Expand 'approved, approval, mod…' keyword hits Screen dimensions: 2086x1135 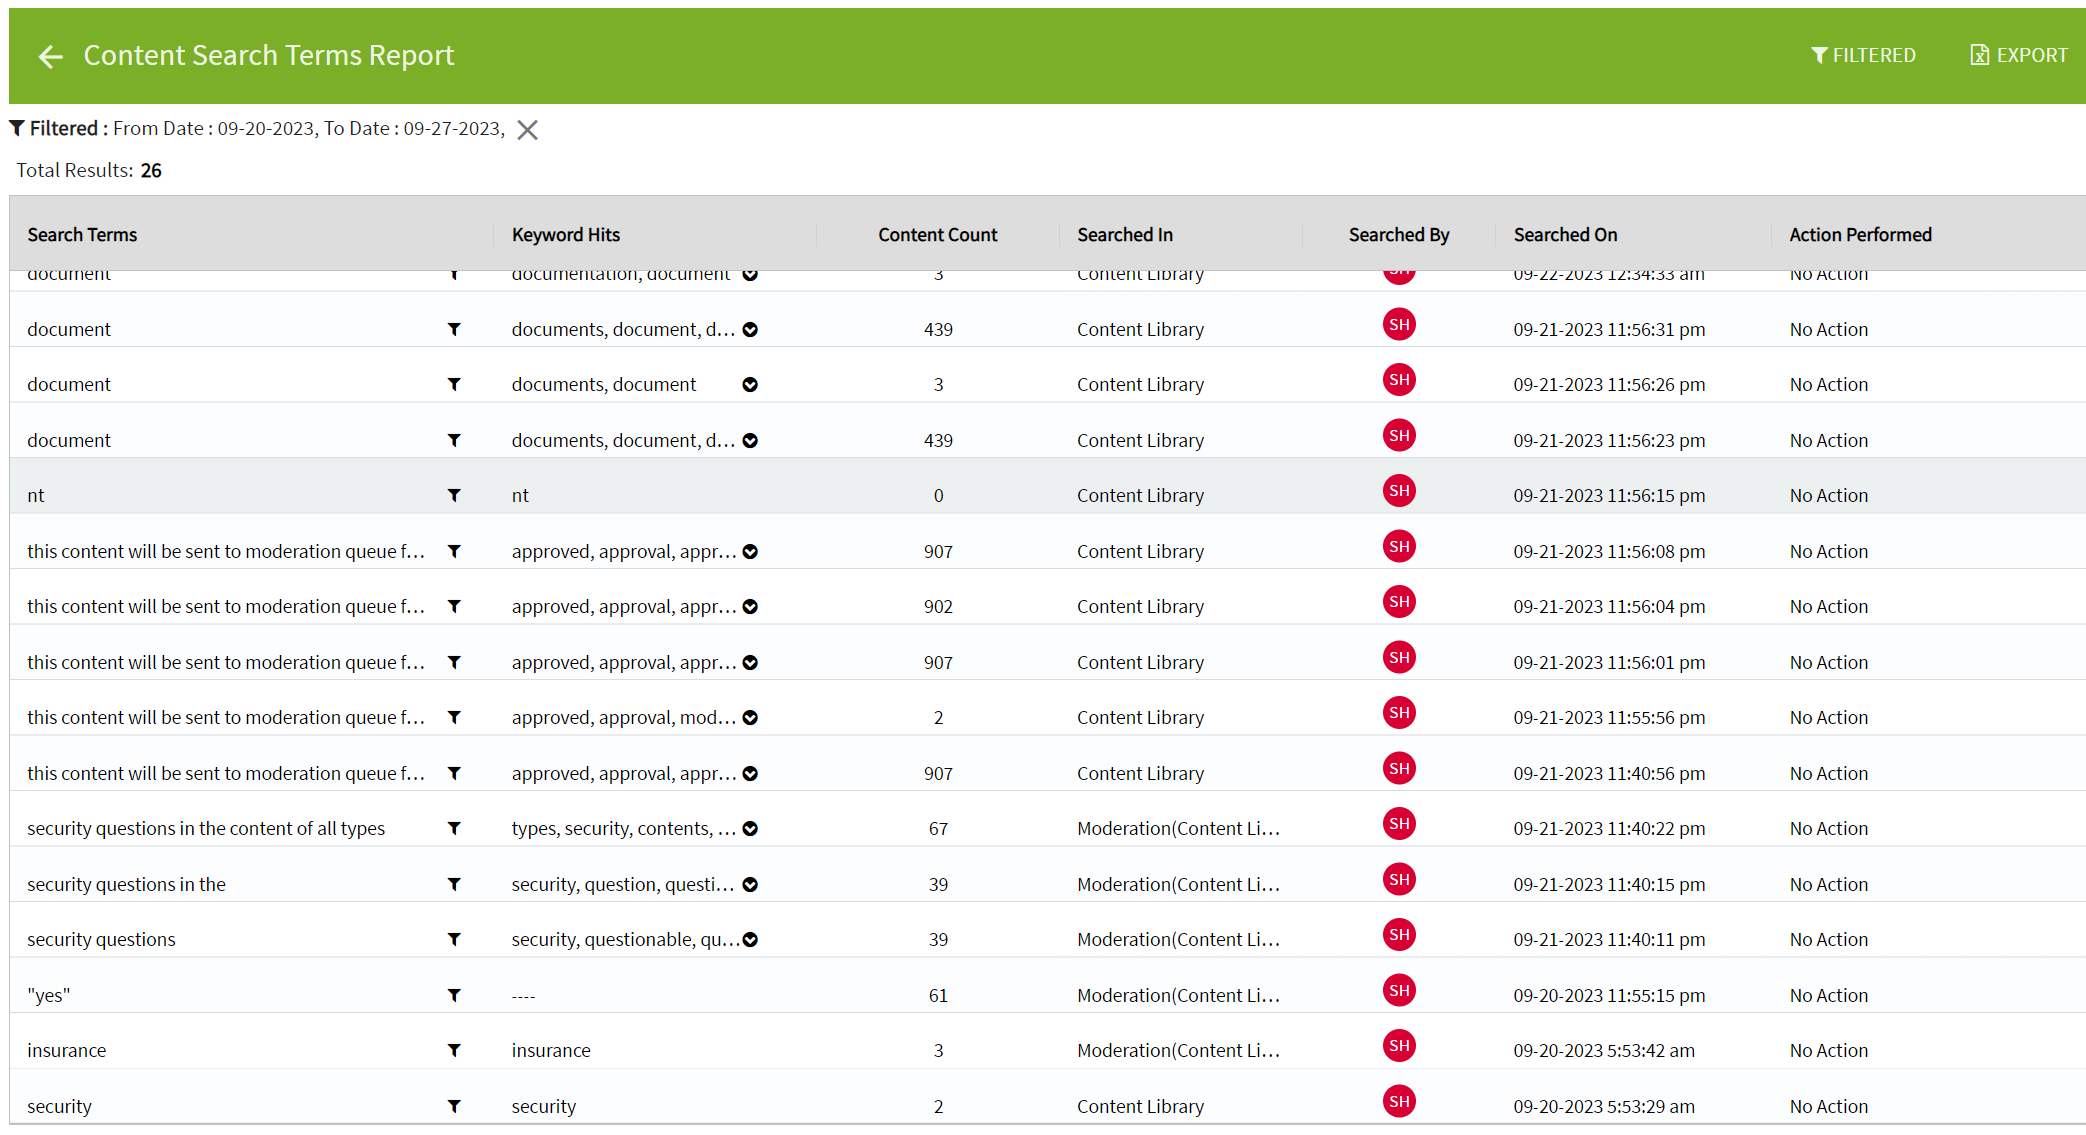pos(750,718)
